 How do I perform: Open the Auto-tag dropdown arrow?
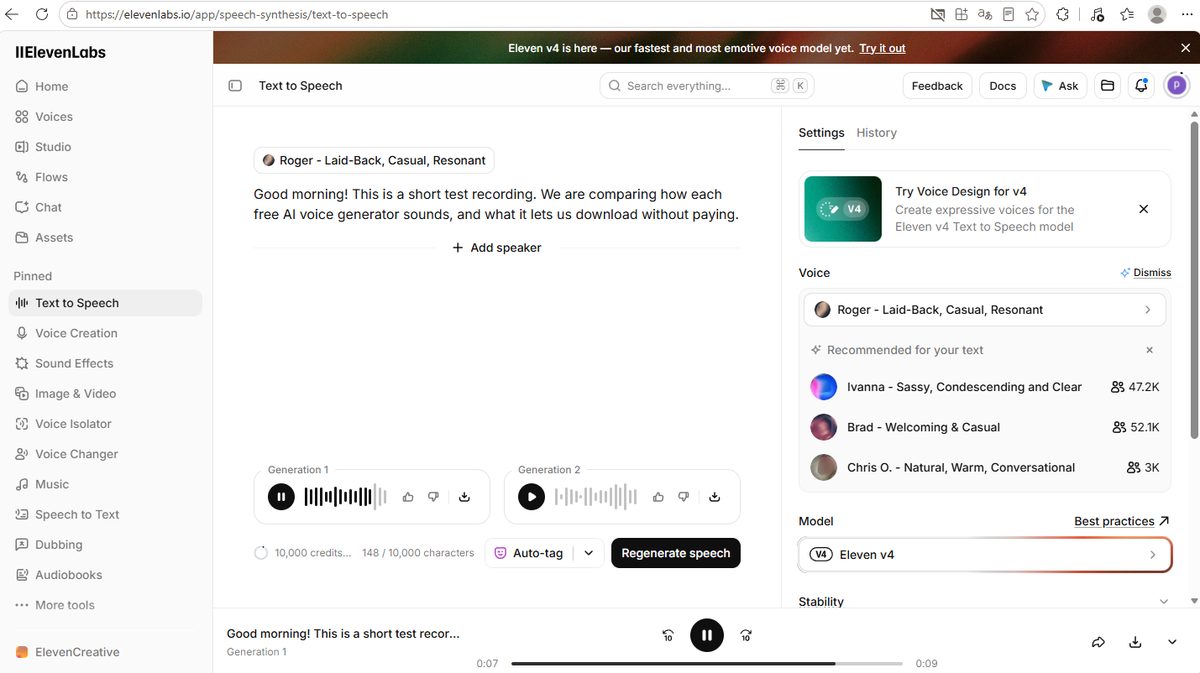[588, 553]
